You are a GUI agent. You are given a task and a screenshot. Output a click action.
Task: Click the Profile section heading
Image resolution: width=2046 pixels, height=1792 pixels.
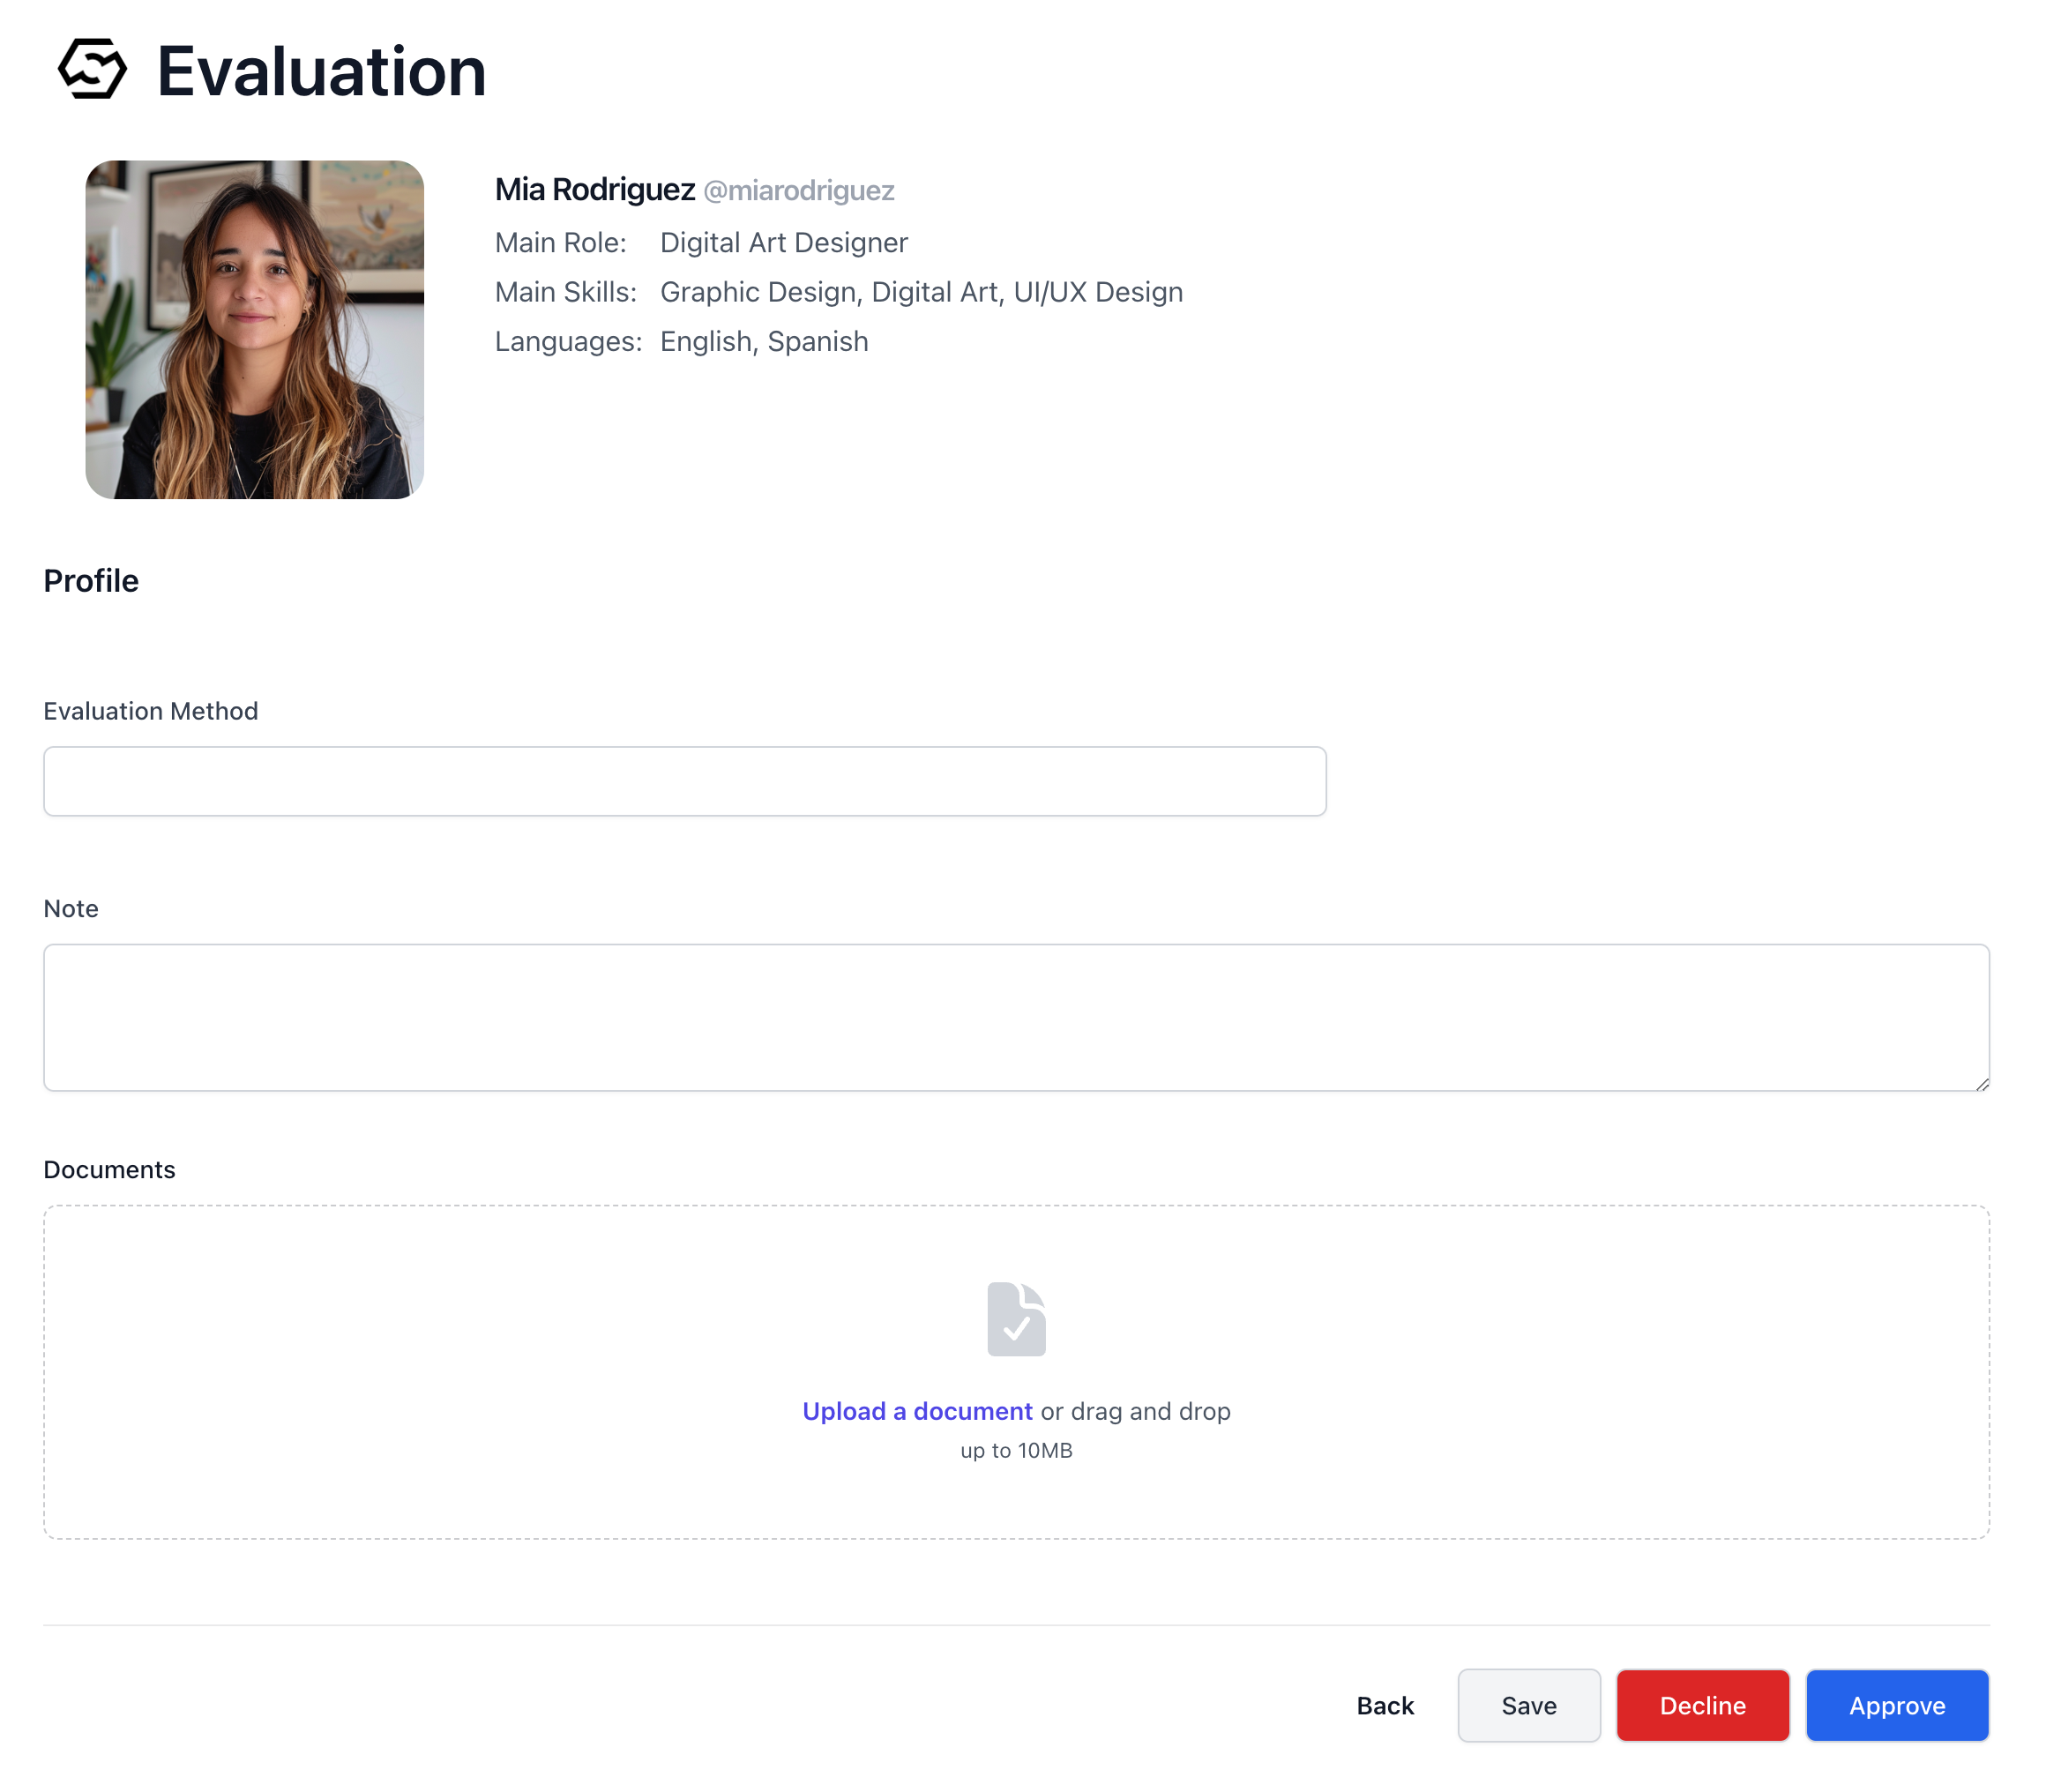[x=91, y=580]
